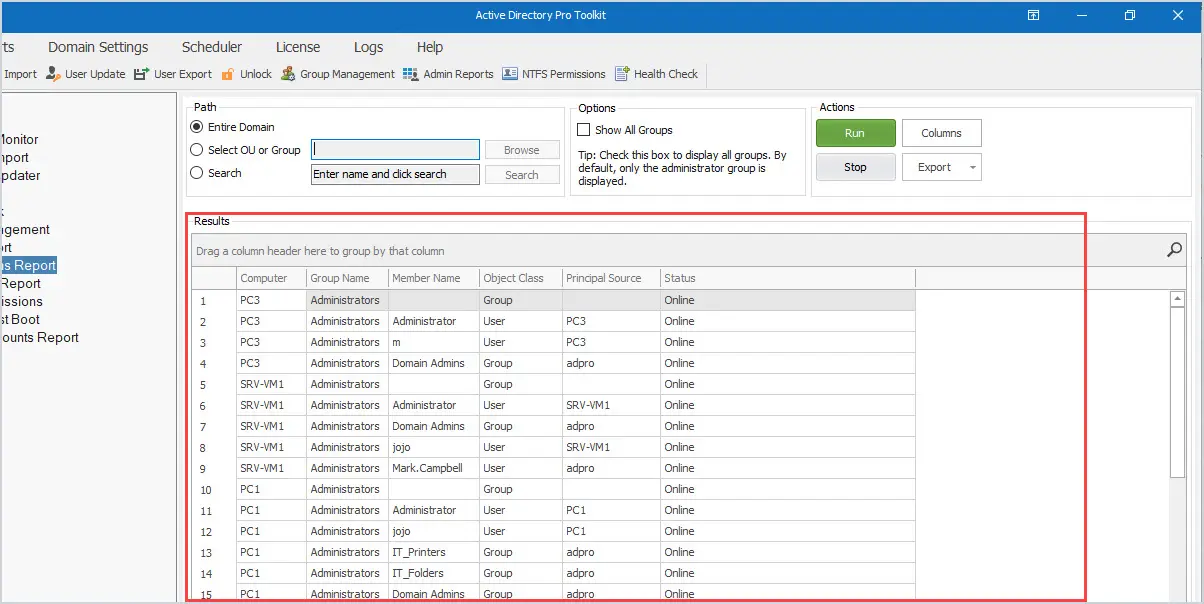Click the Stop button
This screenshot has height=604, width=1204.
855,167
